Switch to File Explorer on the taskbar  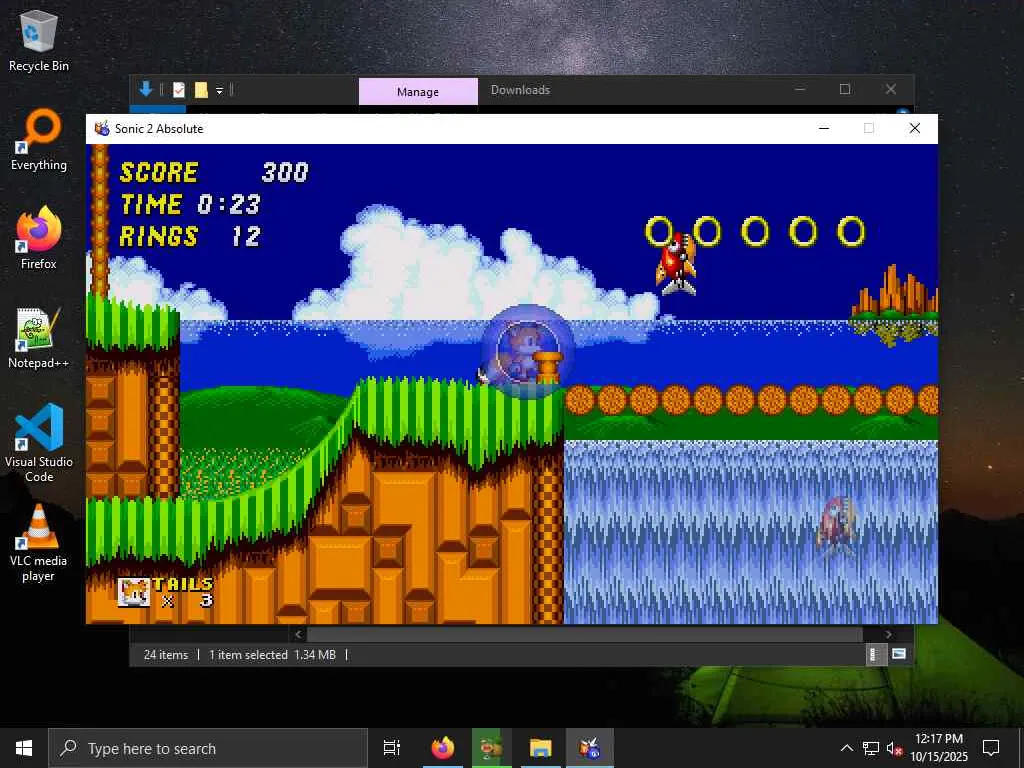tap(541, 748)
